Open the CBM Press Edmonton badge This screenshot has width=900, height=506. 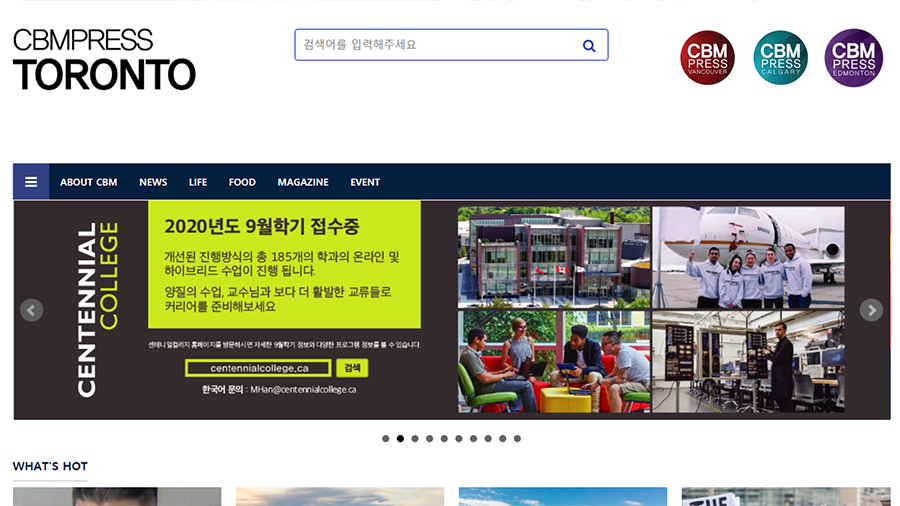click(x=853, y=58)
